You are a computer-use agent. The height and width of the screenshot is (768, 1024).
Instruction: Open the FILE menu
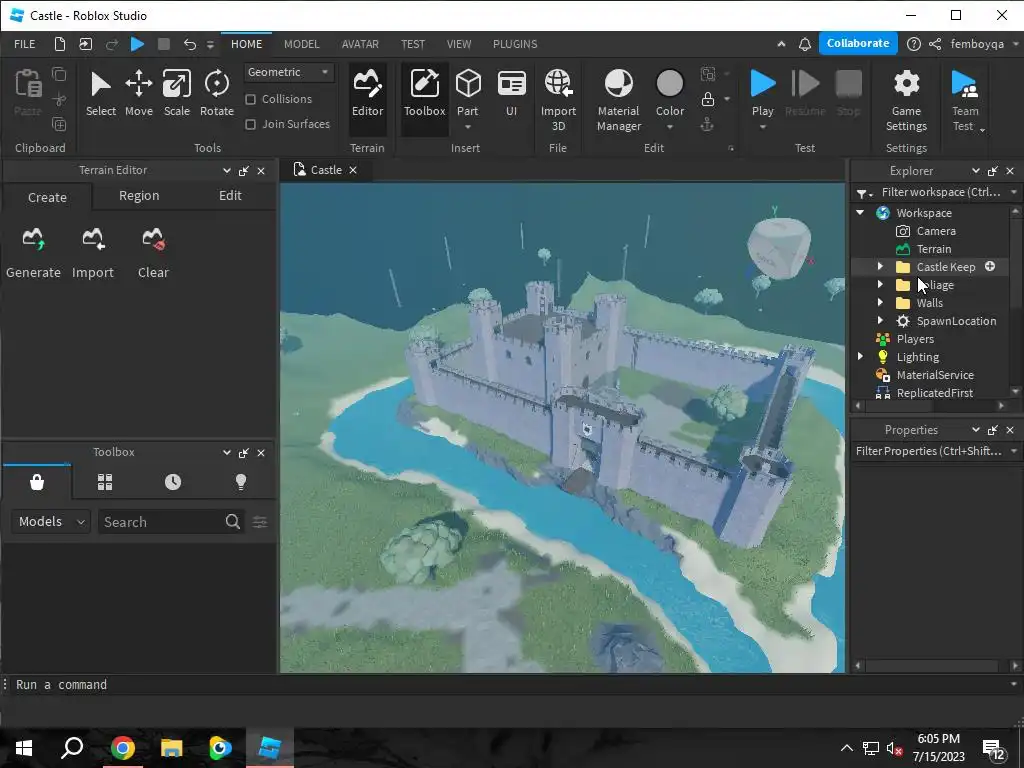[x=25, y=44]
